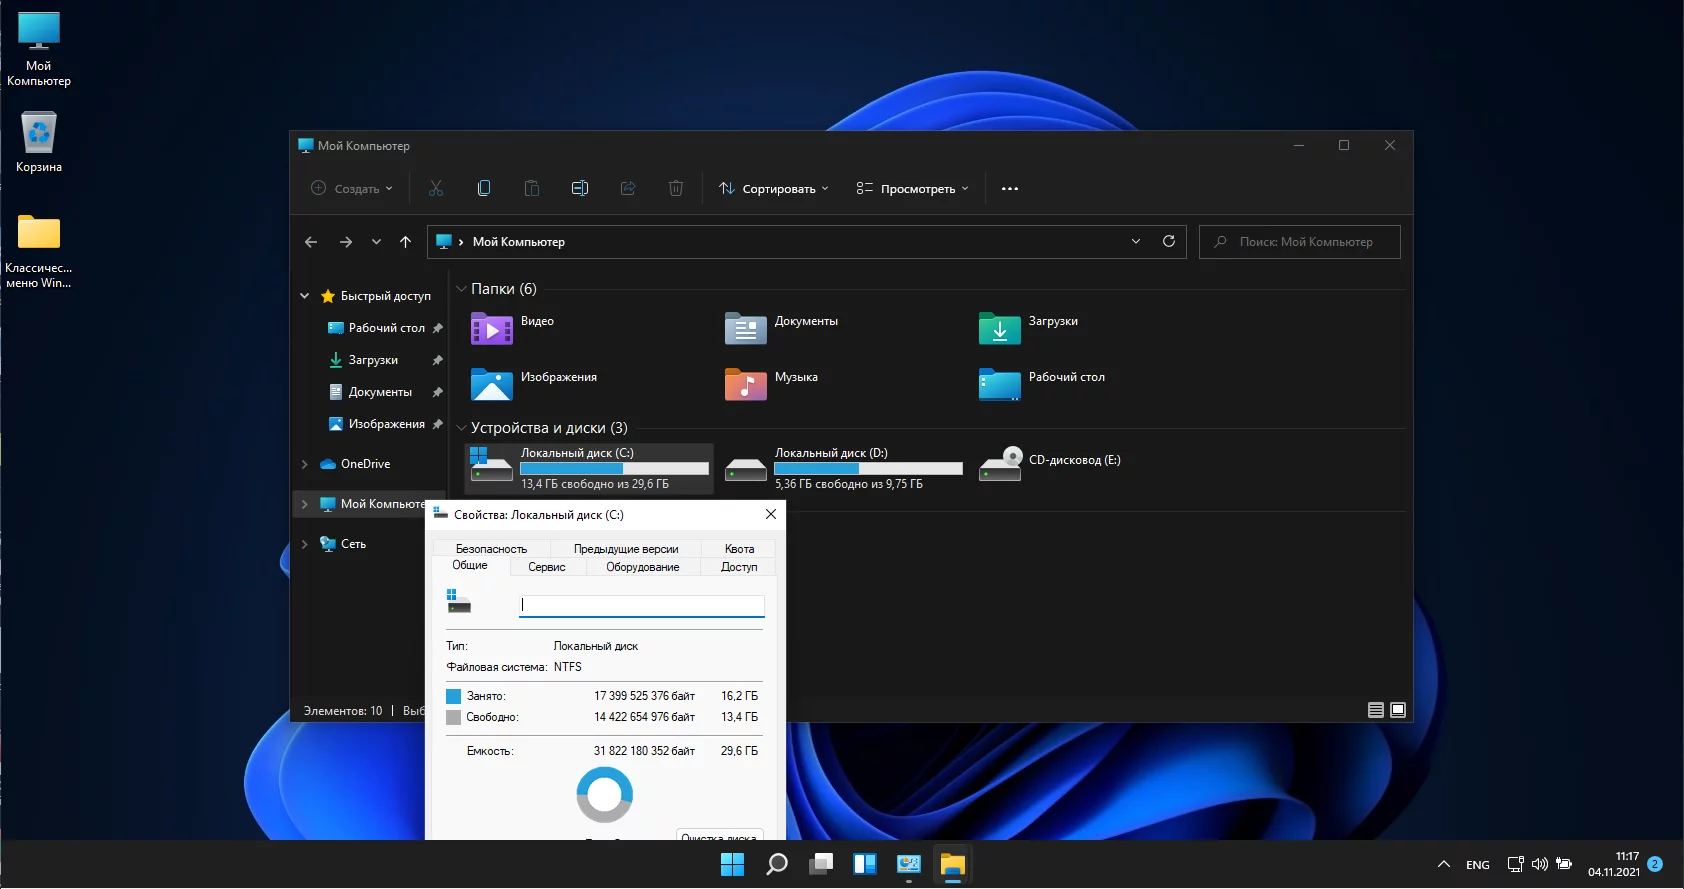Open the Сортировать dropdown
This screenshot has width=1684, height=889.
tap(774, 189)
